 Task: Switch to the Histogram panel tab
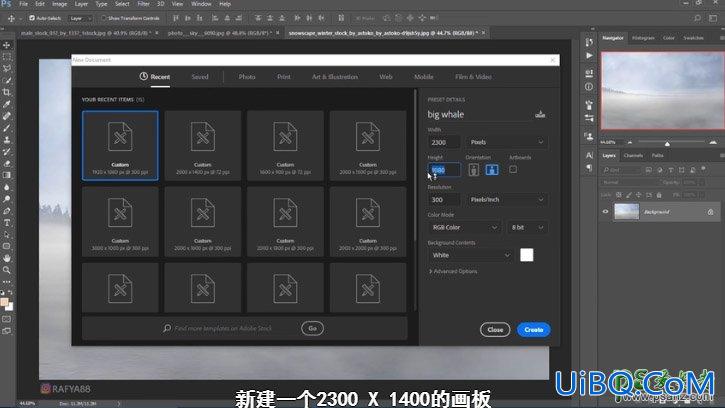pos(643,38)
